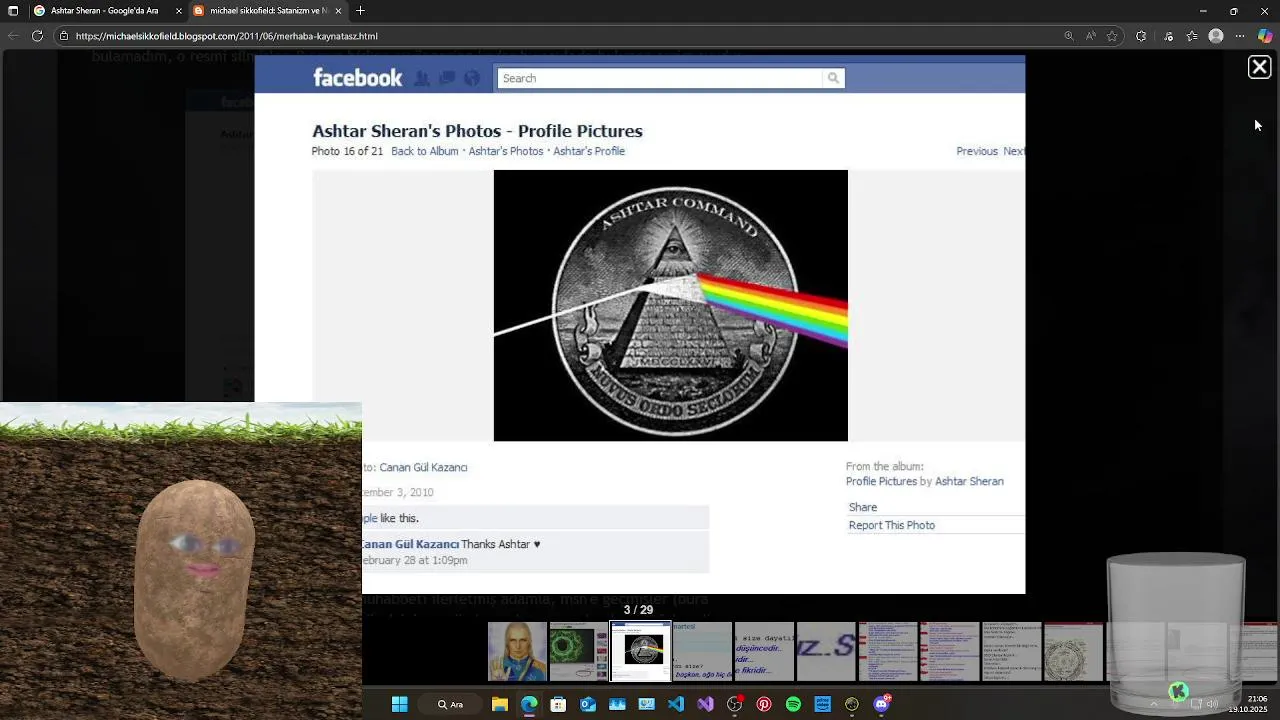Click Report This Photo
1280x720 pixels.
pos(891,525)
